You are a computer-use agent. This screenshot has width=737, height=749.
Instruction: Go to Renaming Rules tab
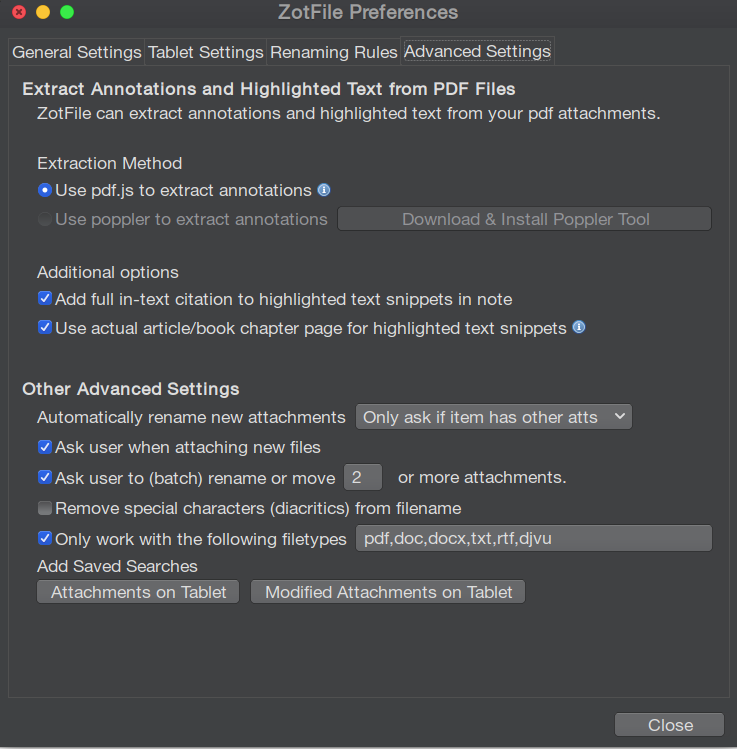(x=333, y=52)
